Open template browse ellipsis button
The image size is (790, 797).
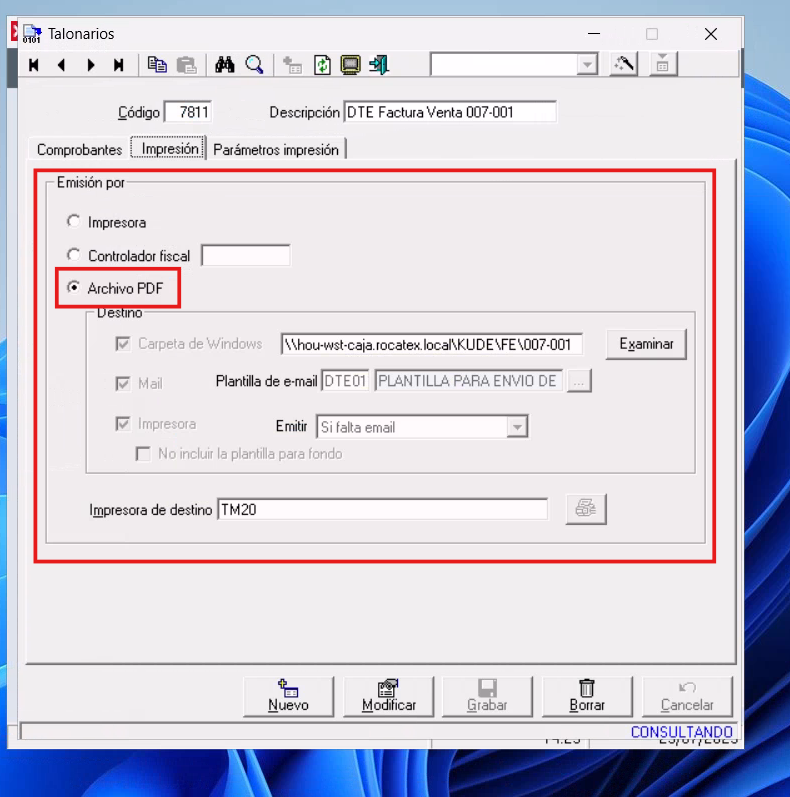(580, 381)
